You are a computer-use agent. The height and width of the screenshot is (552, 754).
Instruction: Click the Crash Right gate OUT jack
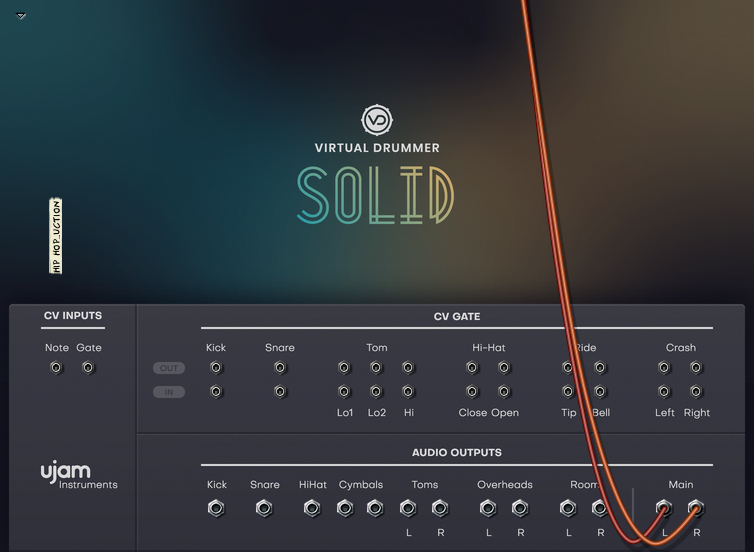click(x=696, y=368)
